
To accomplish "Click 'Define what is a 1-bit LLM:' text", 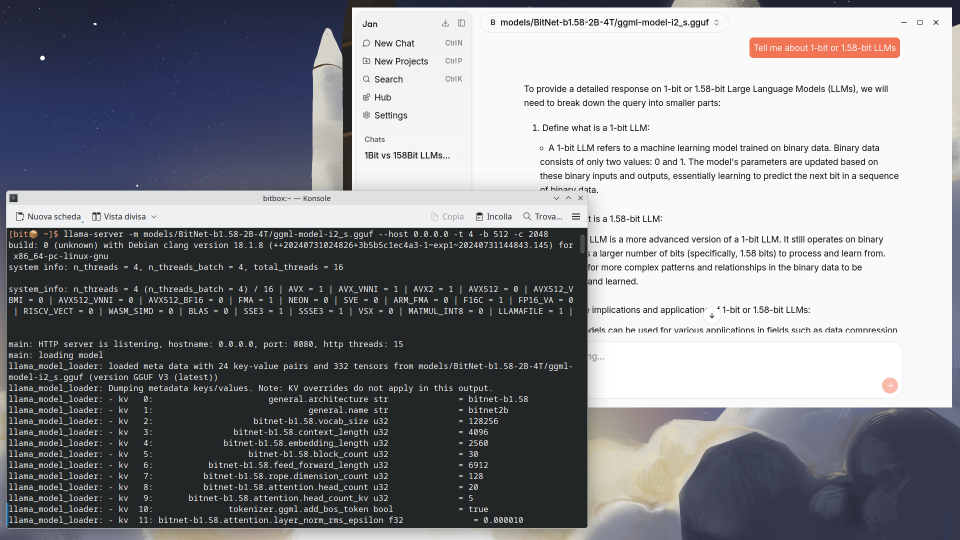I will [596, 128].
